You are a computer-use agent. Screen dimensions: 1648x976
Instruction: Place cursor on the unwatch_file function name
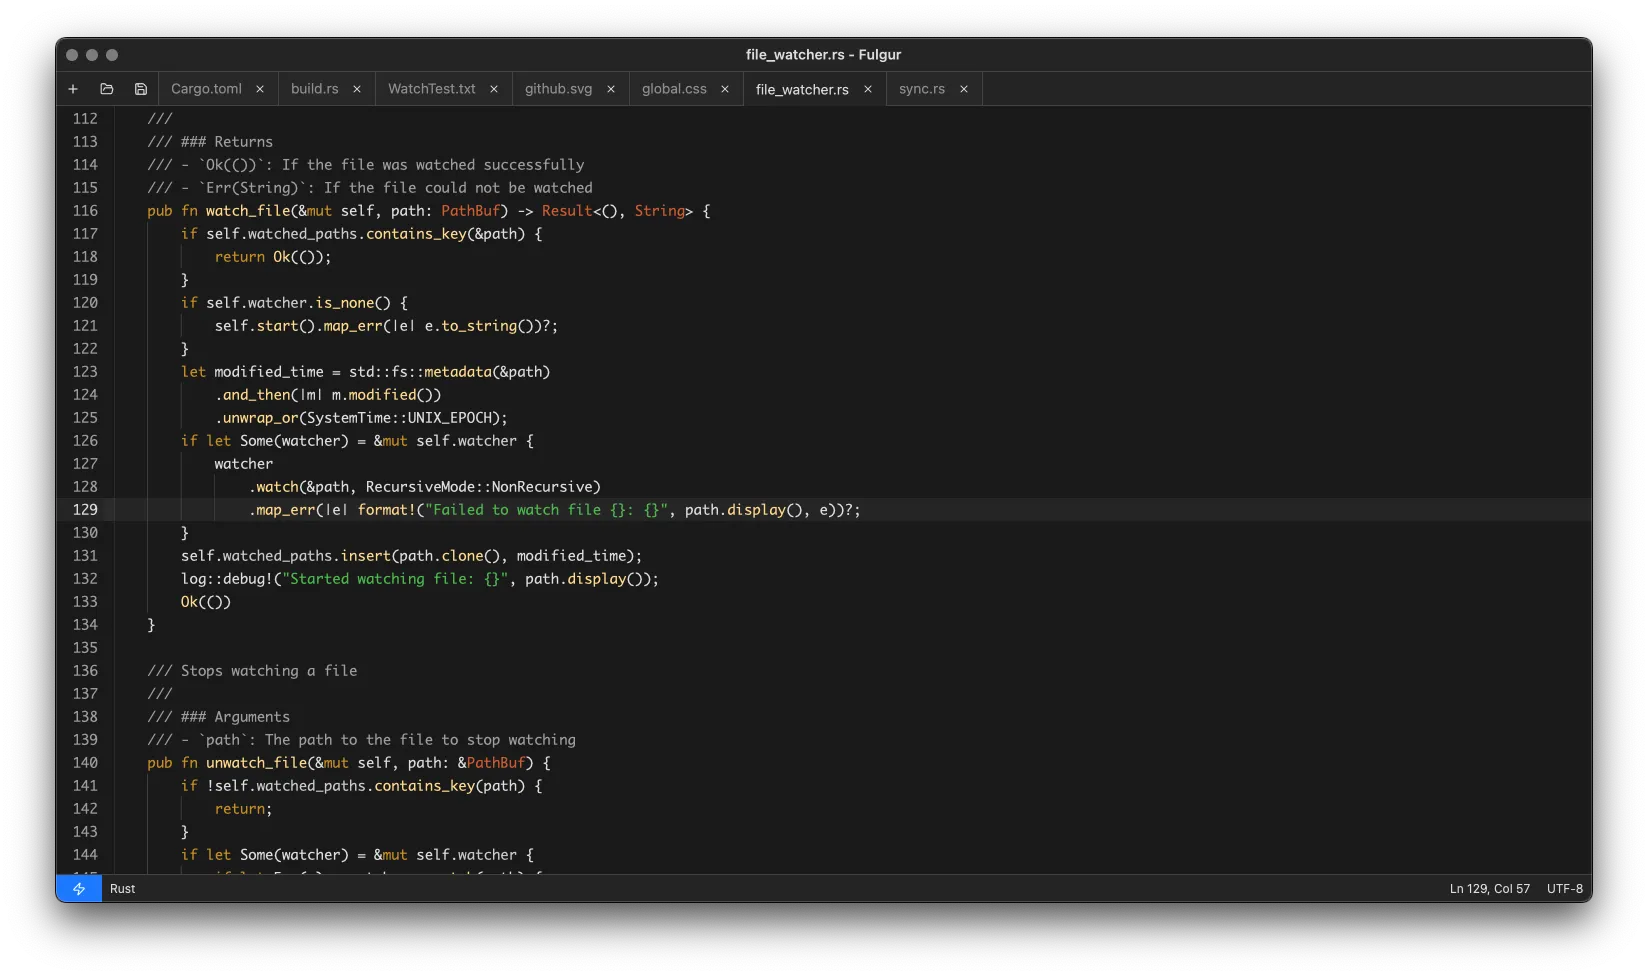(x=256, y=763)
